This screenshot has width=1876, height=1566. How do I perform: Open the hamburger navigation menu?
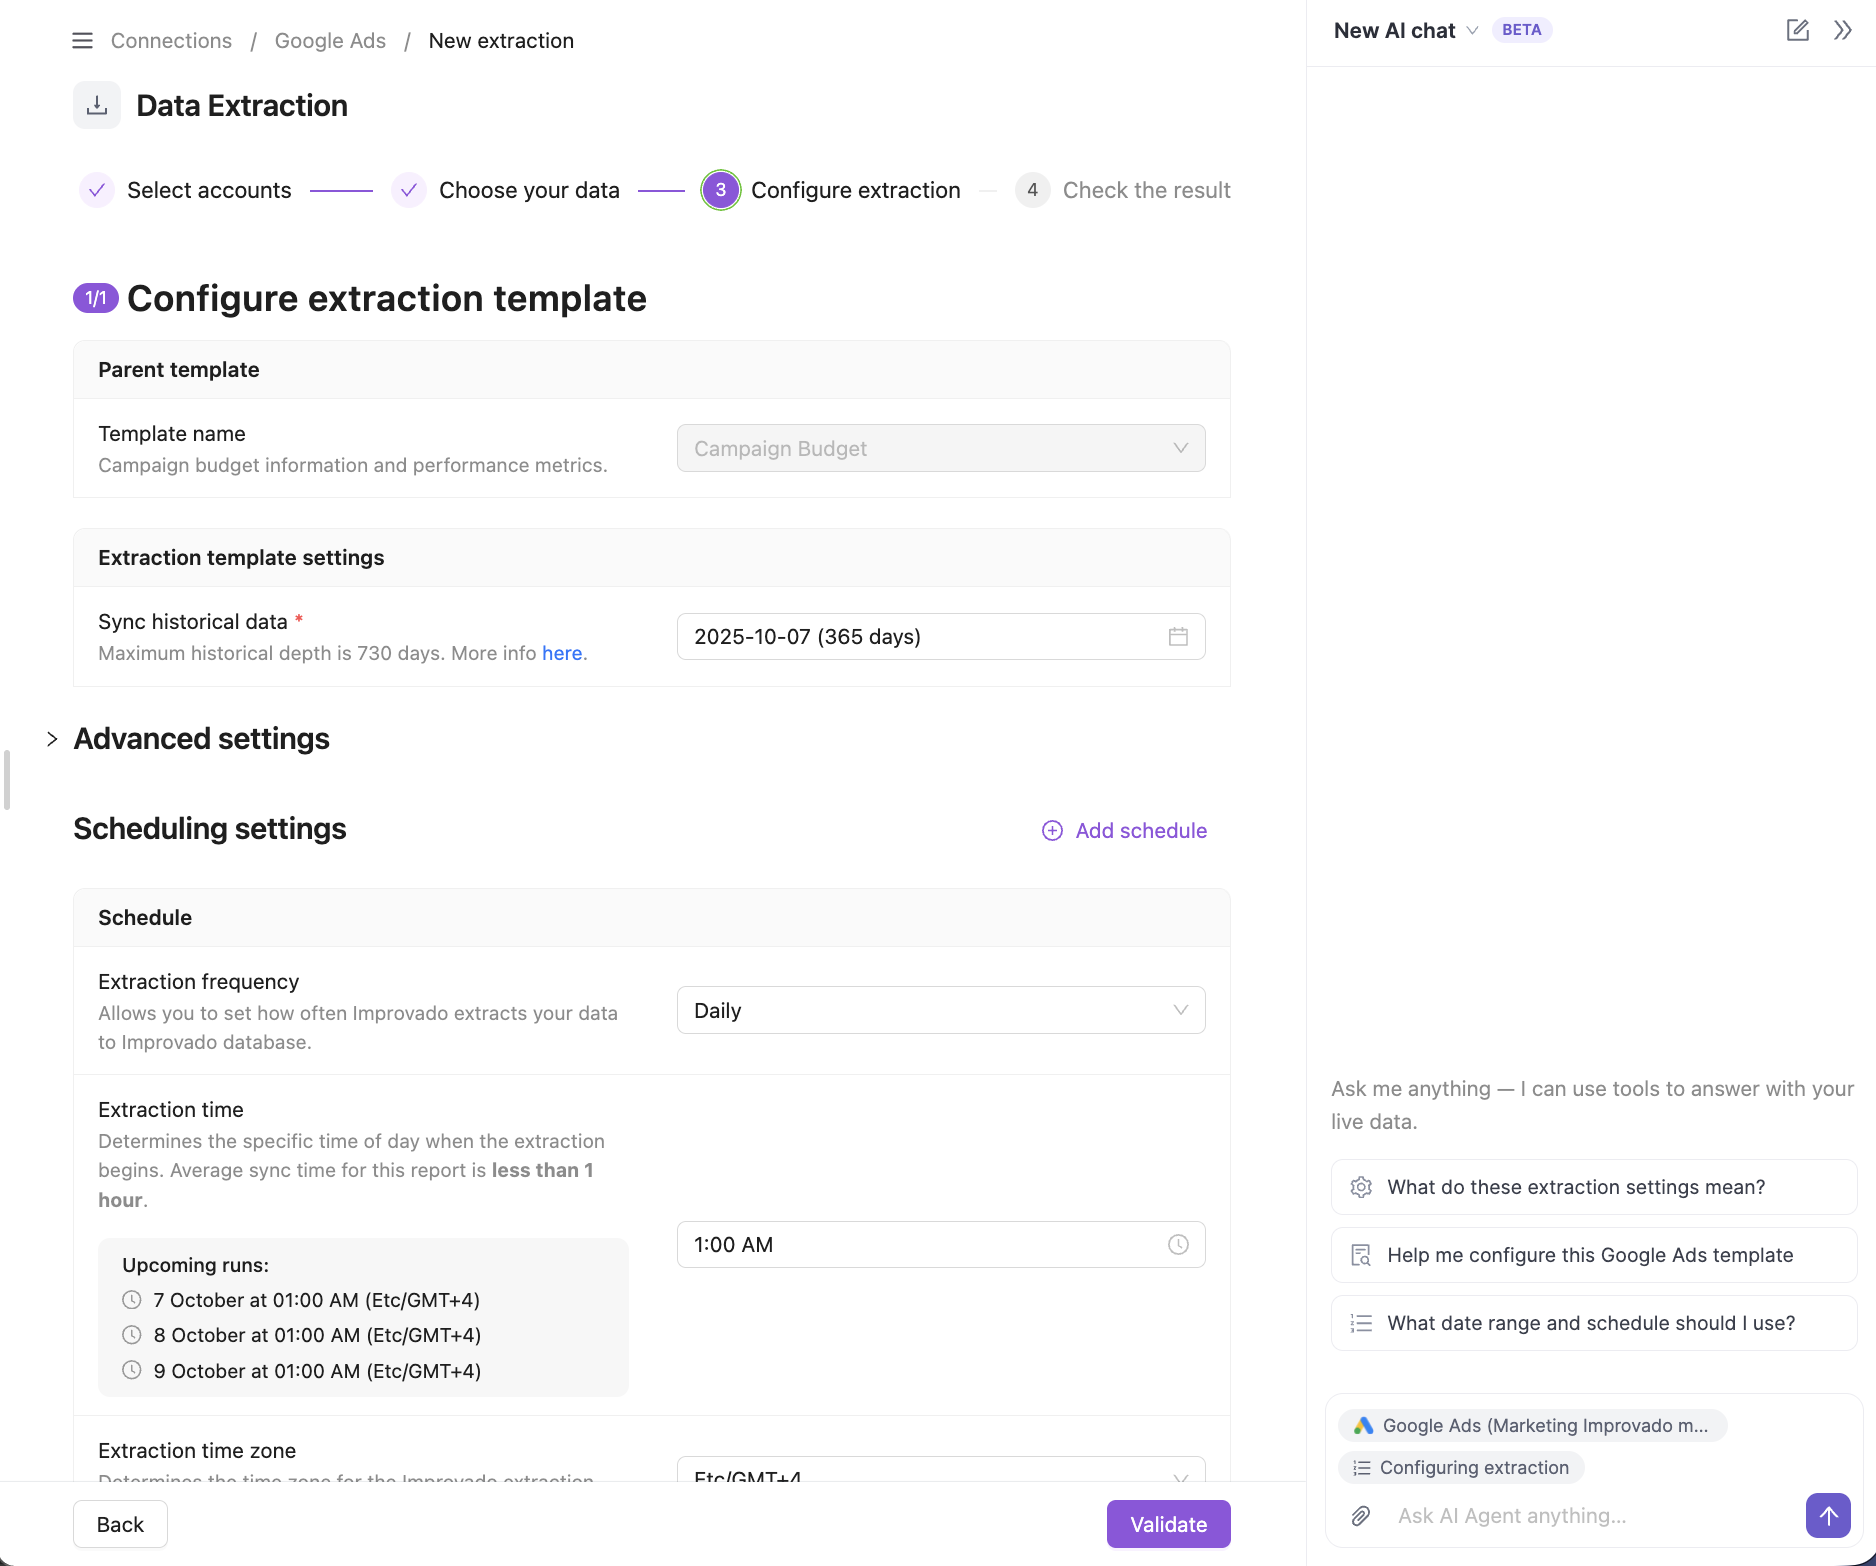tap(83, 41)
